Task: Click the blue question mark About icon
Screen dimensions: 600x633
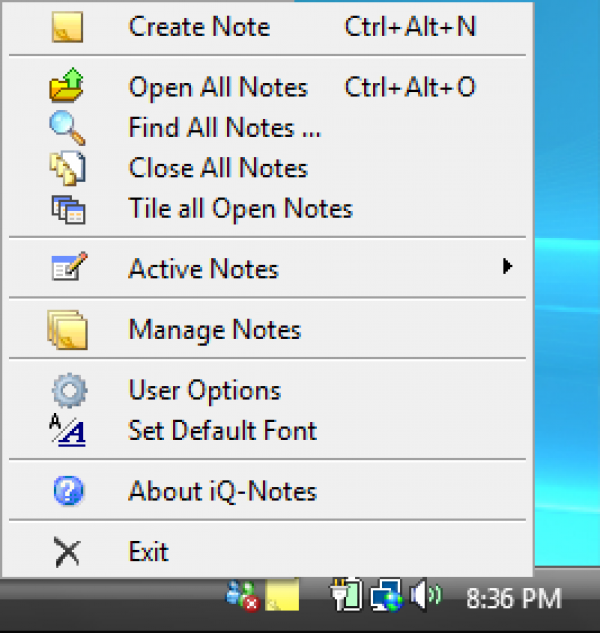Action: (x=68, y=491)
